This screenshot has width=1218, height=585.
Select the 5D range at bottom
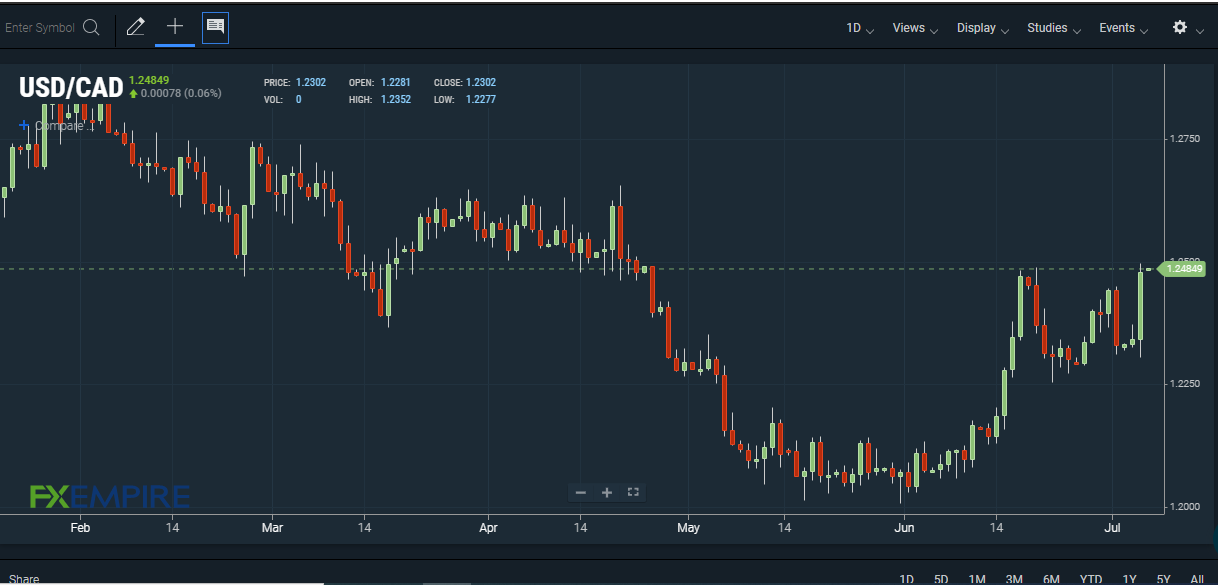pos(941,579)
